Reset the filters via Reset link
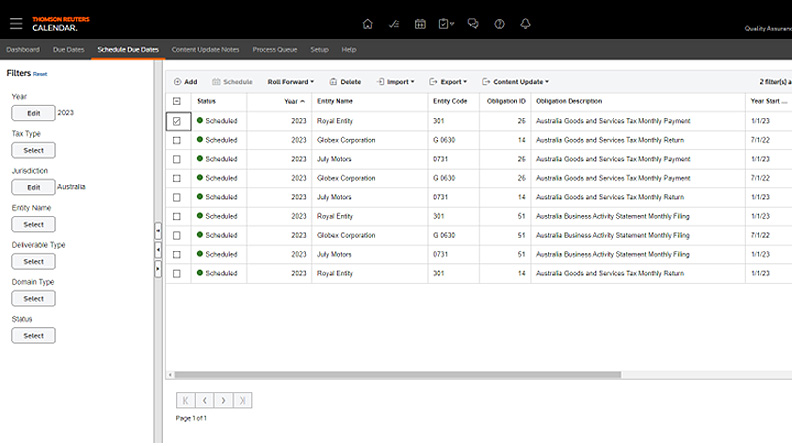 coord(40,74)
